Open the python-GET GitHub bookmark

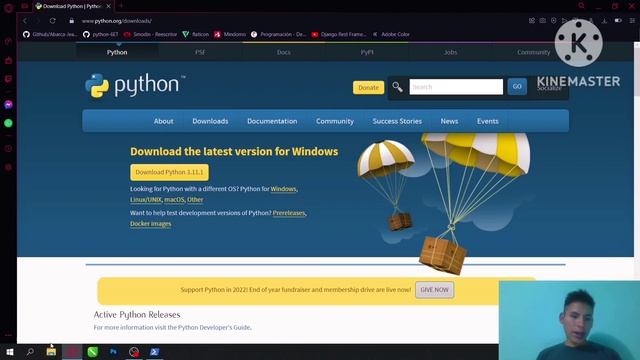point(101,34)
